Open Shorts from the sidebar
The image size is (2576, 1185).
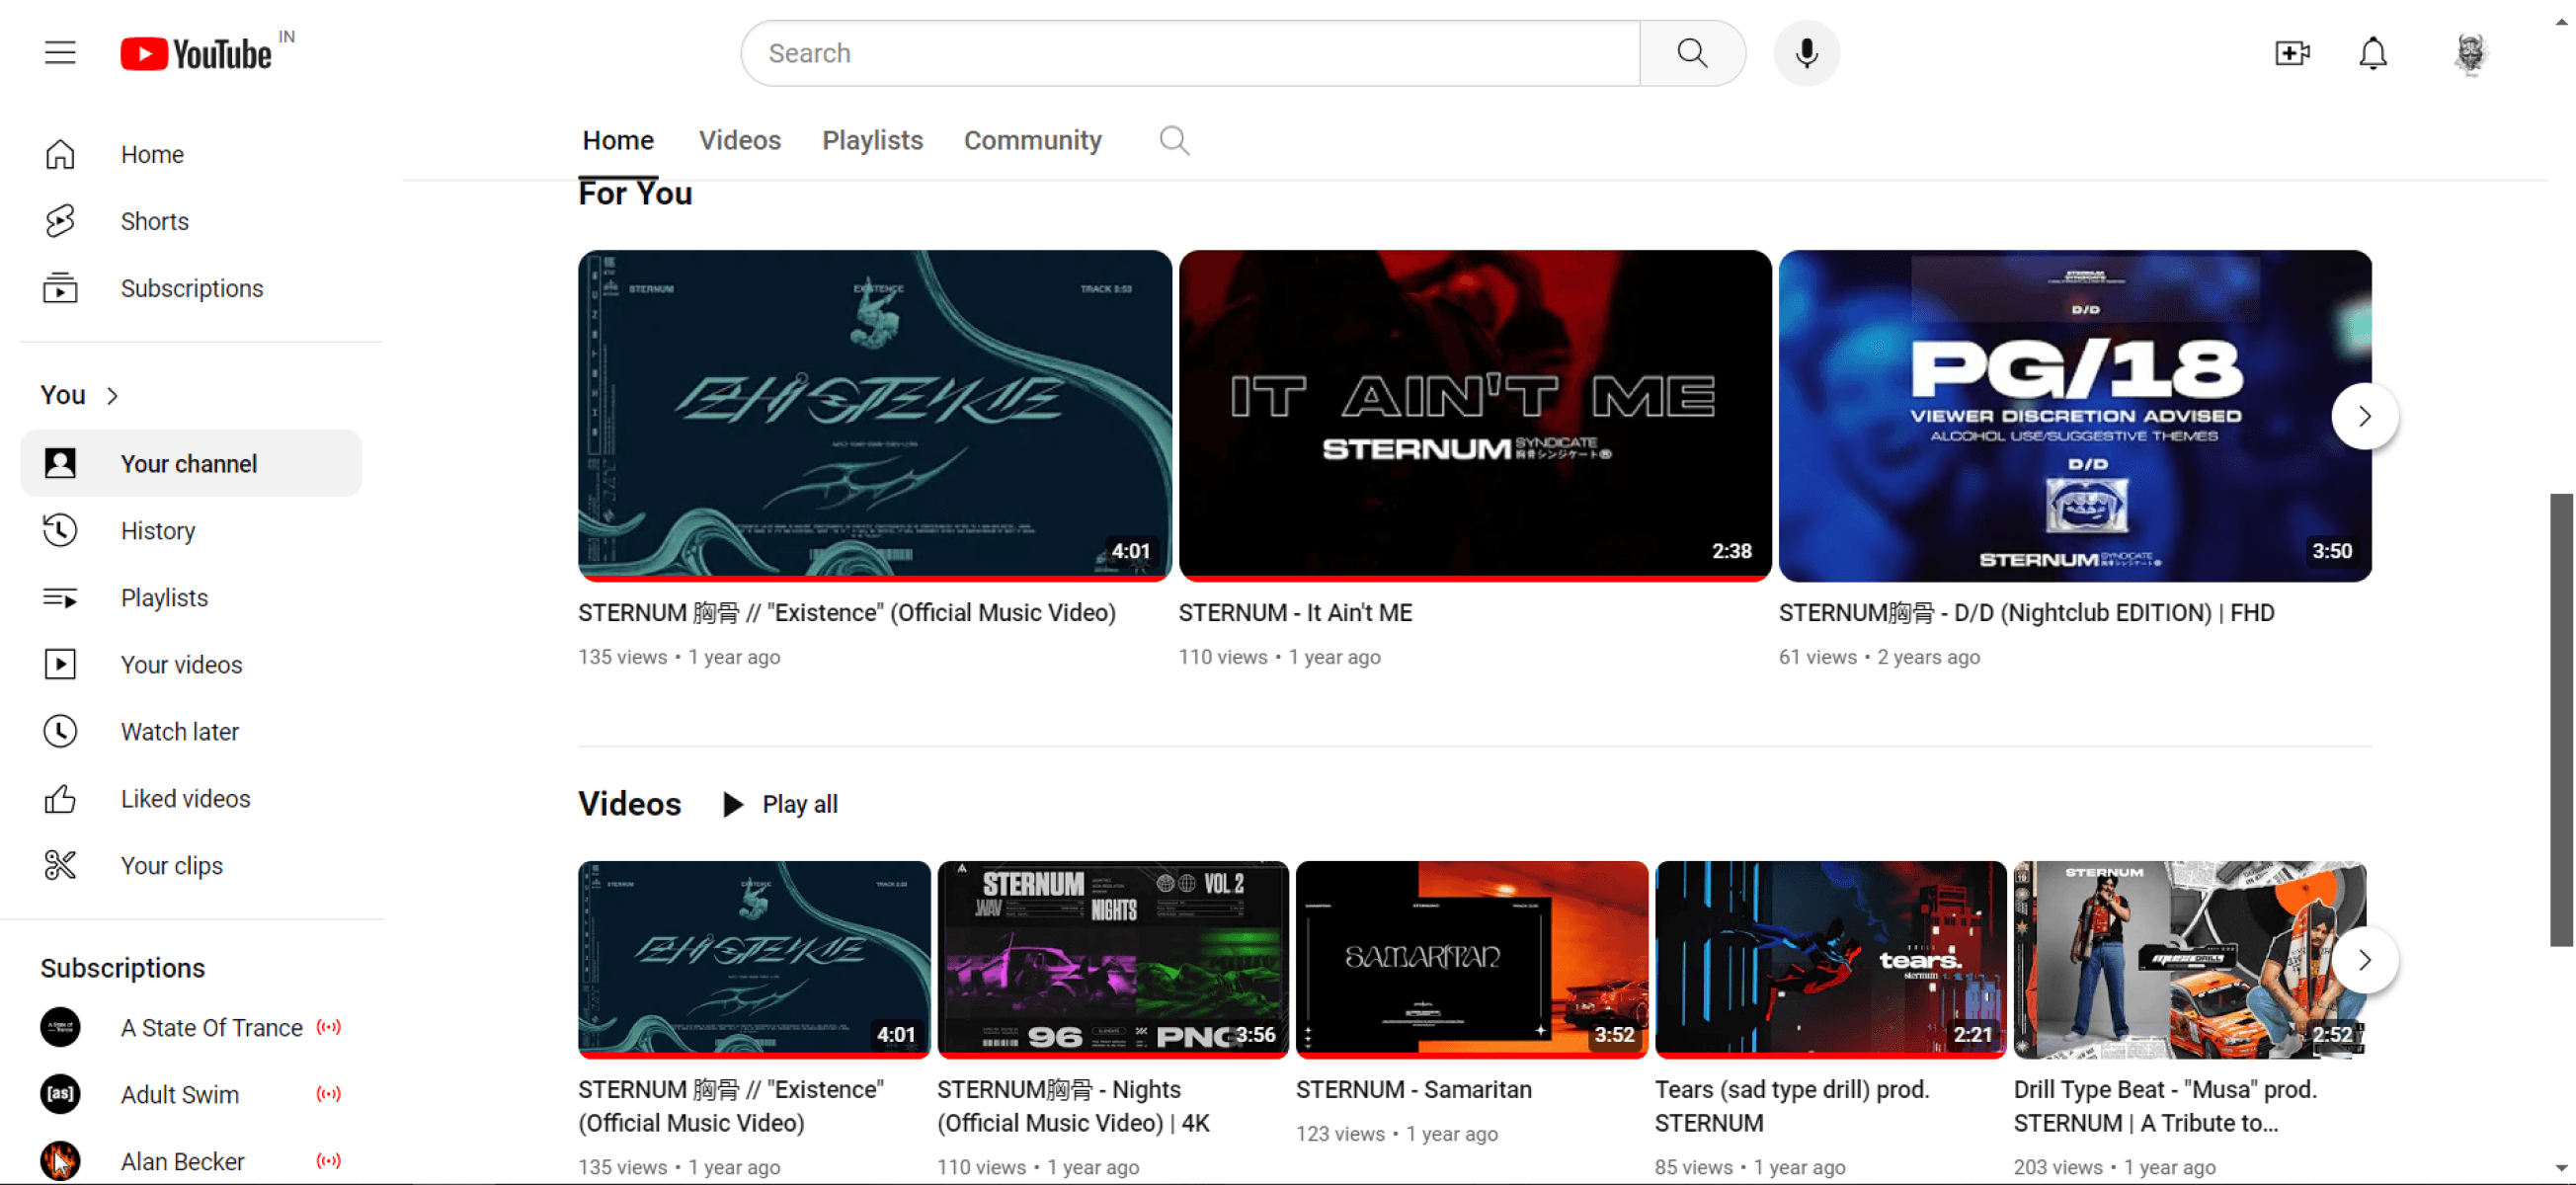click(154, 221)
